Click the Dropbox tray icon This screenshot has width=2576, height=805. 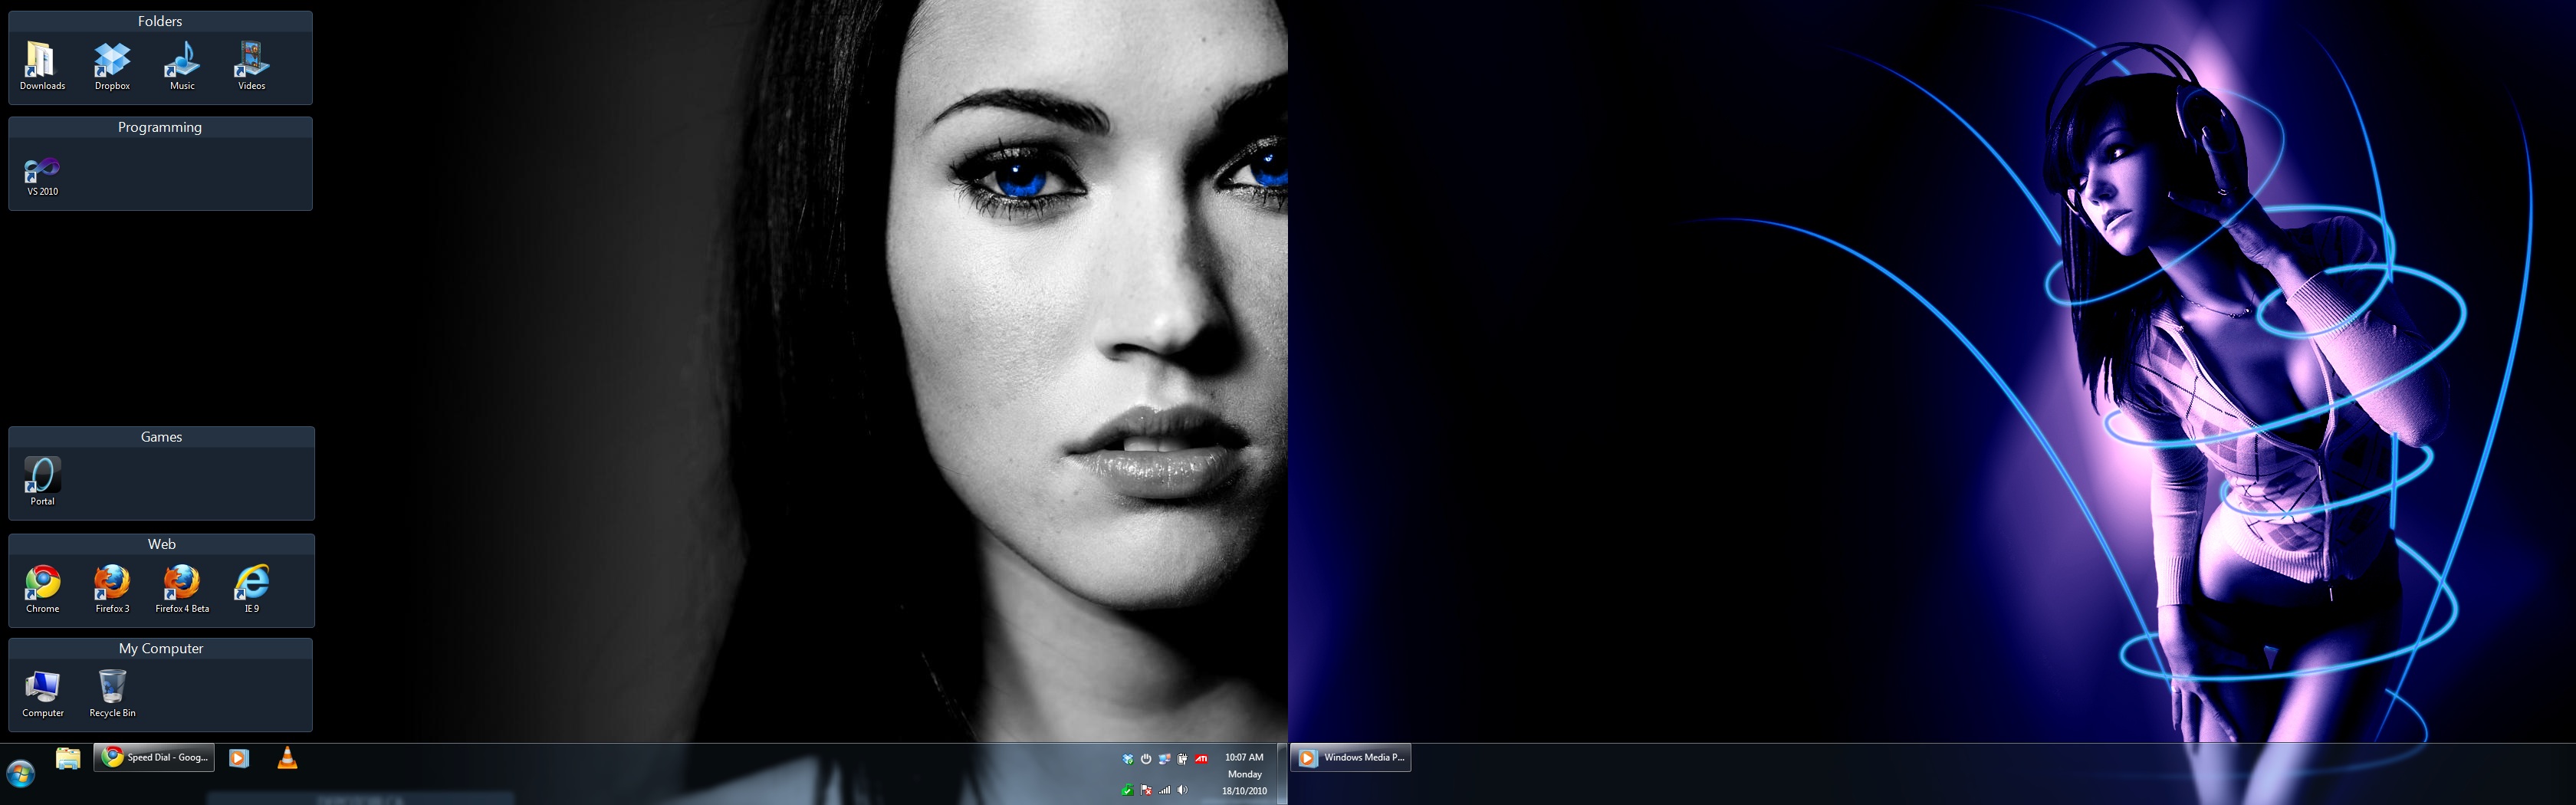(x=1128, y=759)
